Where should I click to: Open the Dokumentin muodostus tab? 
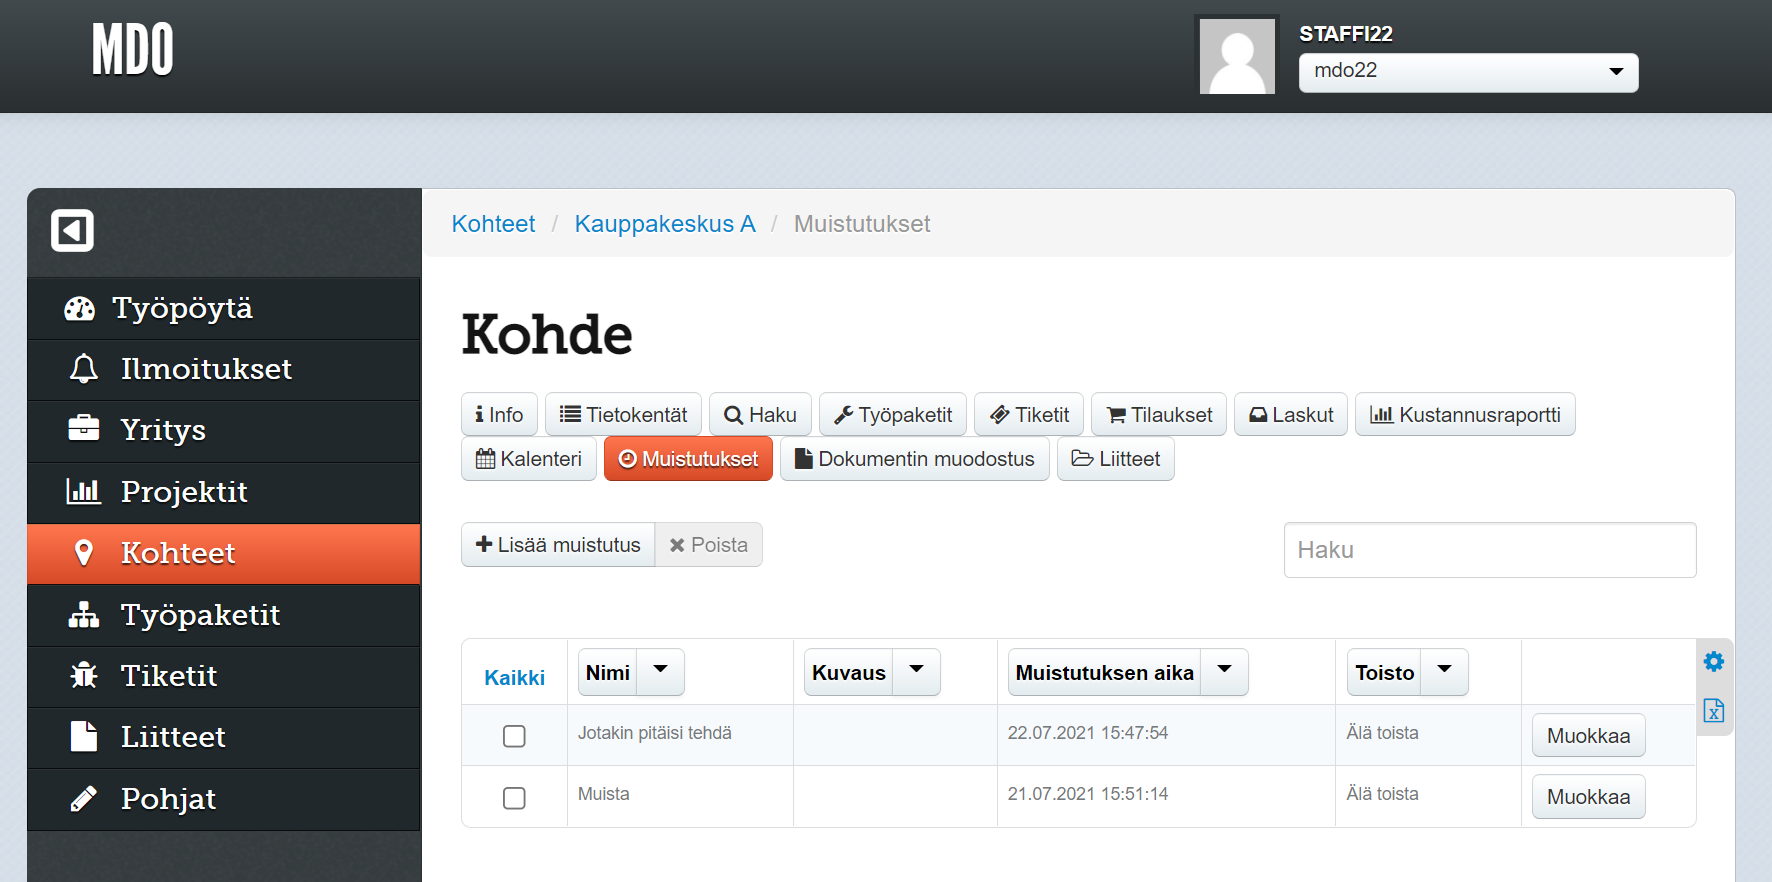coord(914,458)
